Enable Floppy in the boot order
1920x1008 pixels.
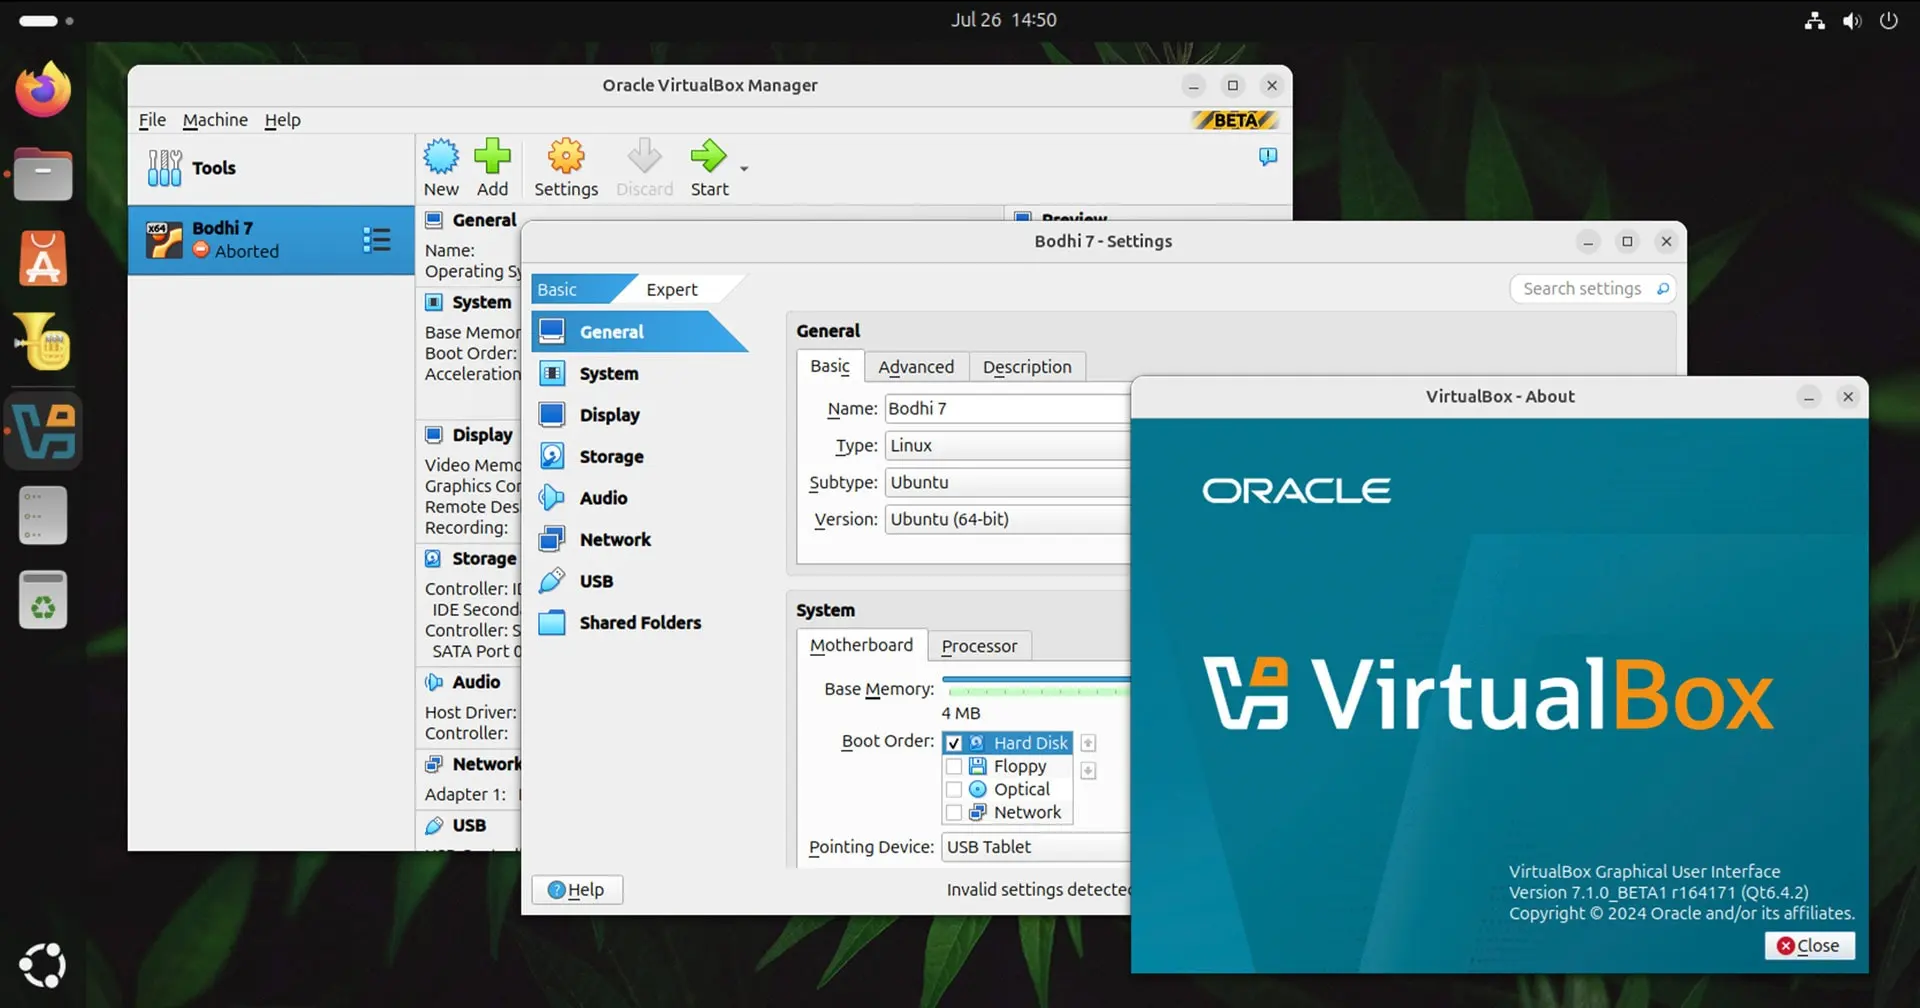click(x=955, y=766)
